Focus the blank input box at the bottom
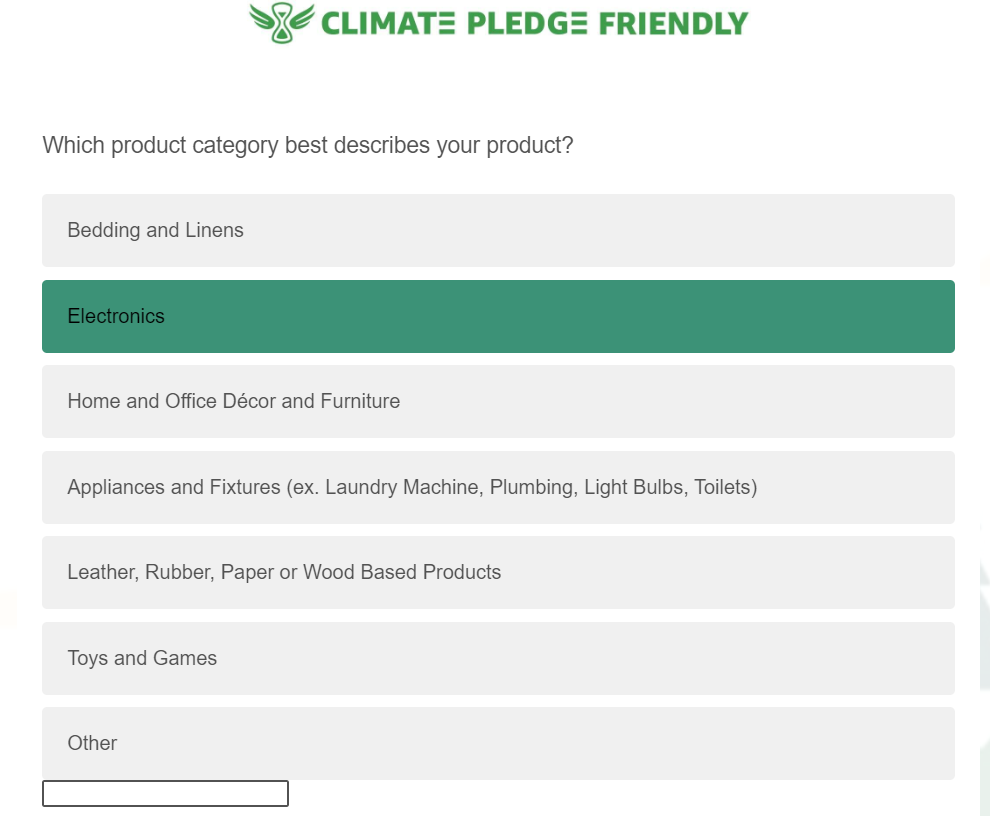The height and width of the screenshot is (816, 990). pyautogui.click(x=165, y=793)
